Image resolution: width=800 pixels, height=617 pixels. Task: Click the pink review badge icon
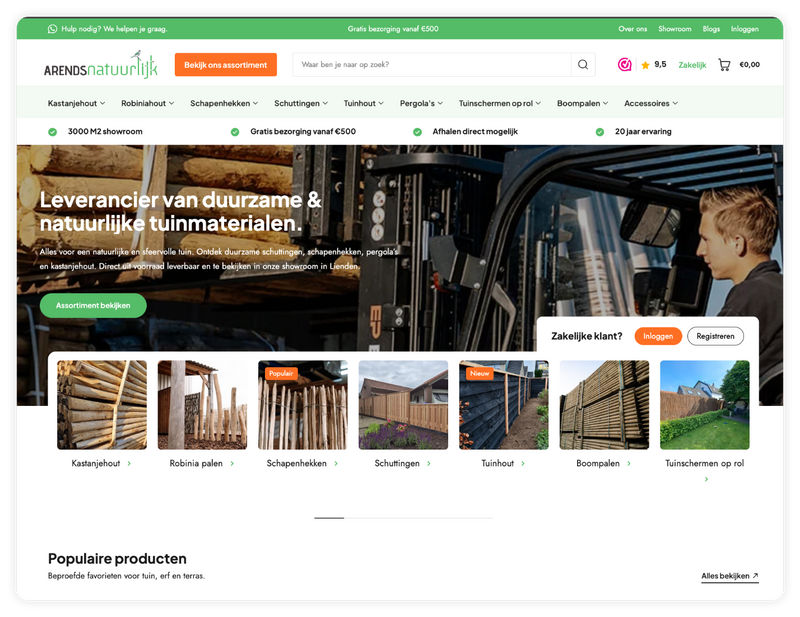[x=624, y=65]
